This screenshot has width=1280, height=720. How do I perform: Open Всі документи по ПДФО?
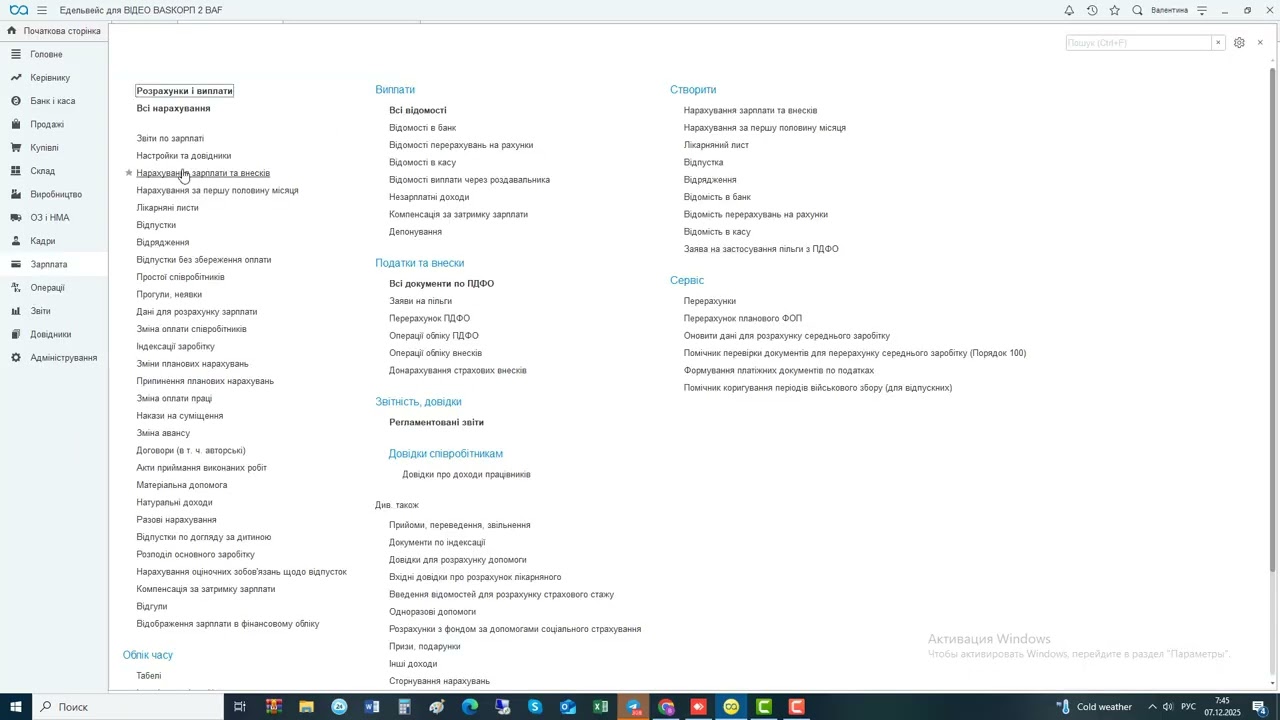[441, 284]
